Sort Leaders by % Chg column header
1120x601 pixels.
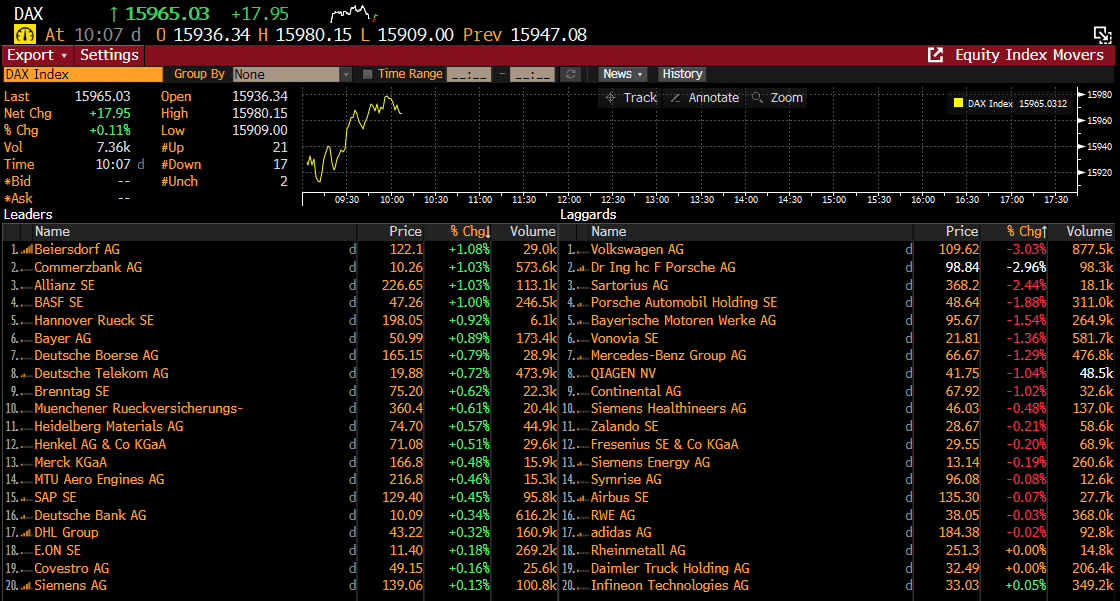[x=468, y=231]
